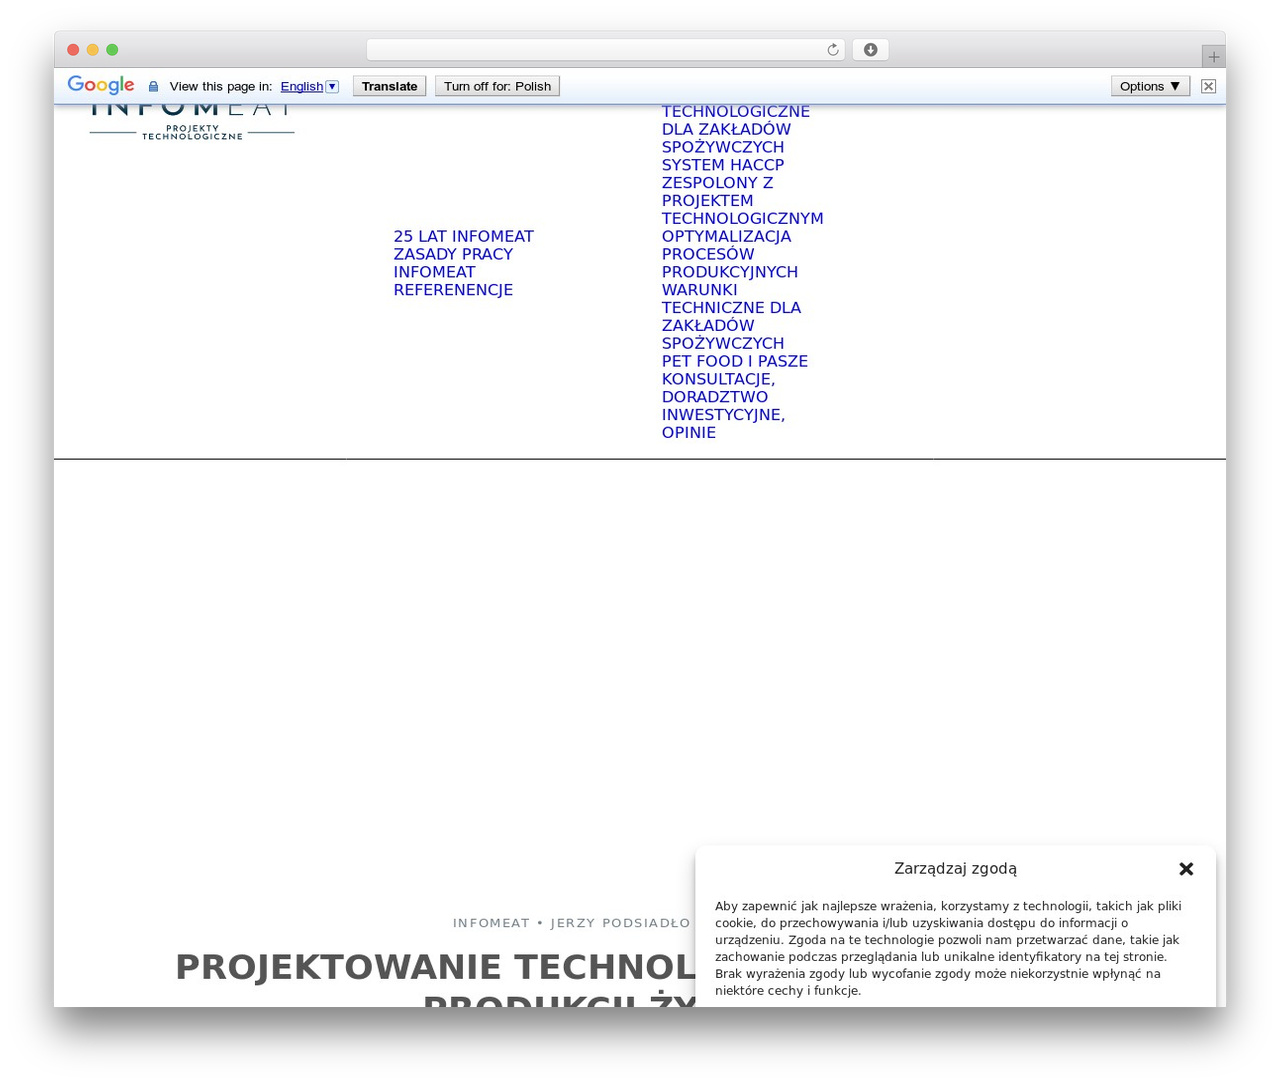Open the Options dropdown menu
Screen dimensions: 1280x1084
(x=1150, y=86)
